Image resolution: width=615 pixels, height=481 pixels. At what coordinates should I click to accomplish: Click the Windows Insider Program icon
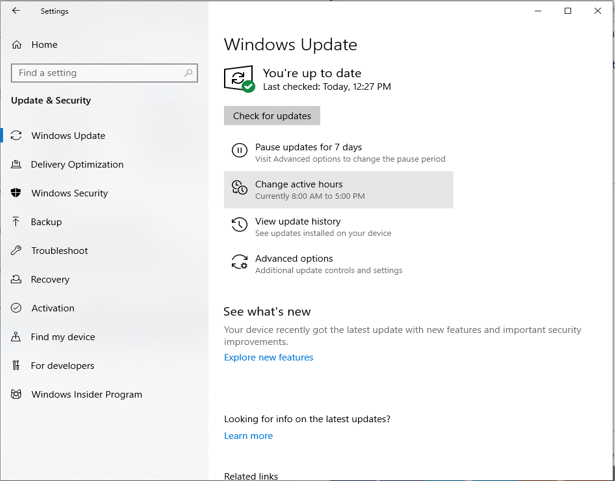pyautogui.click(x=16, y=394)
